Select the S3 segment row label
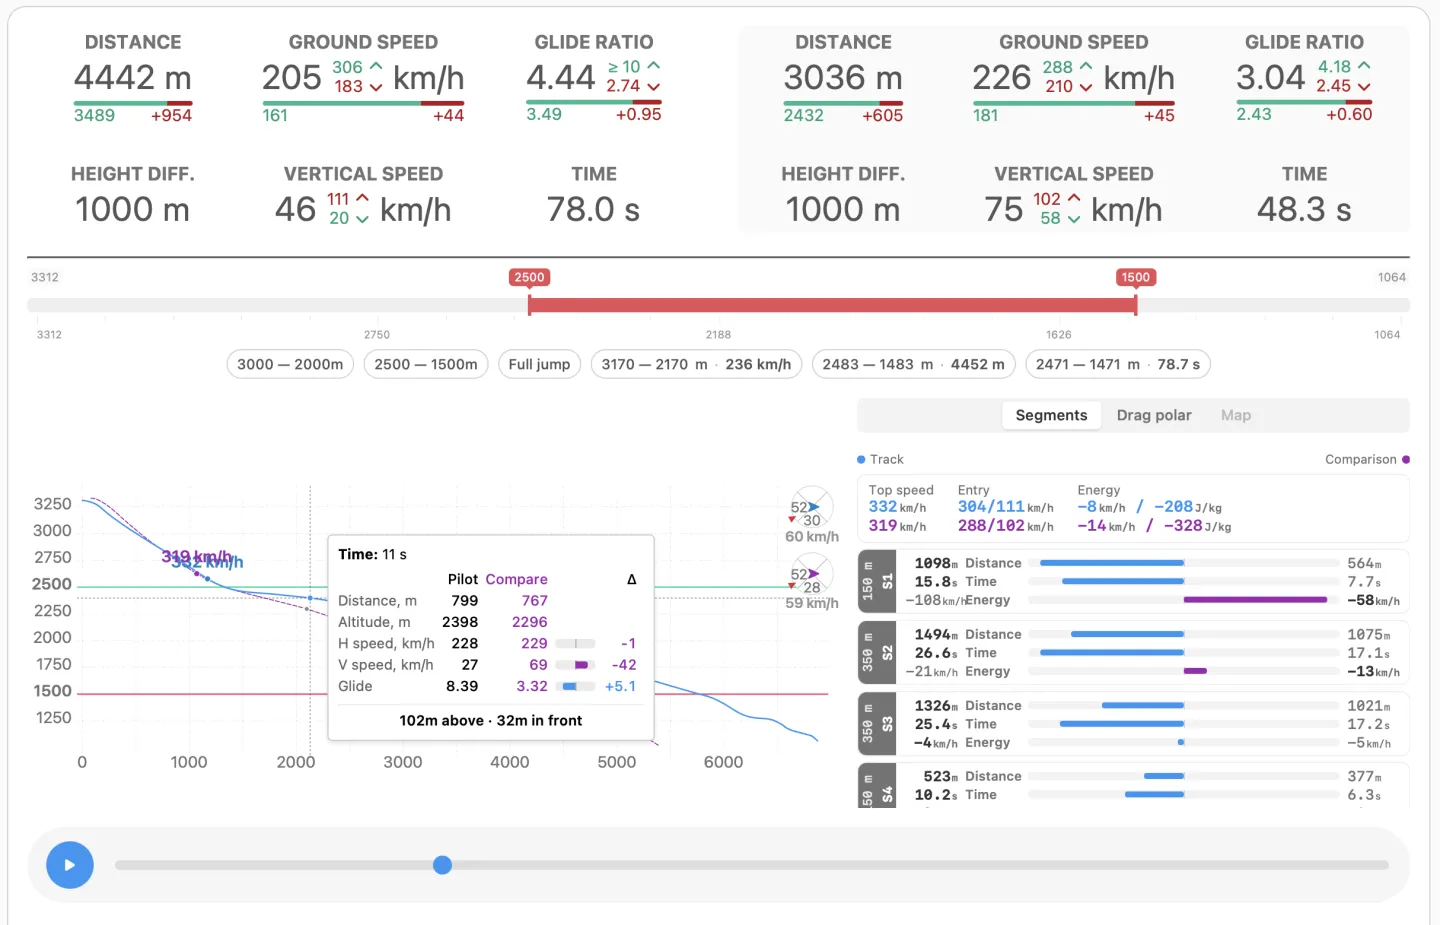 [877, 724]
